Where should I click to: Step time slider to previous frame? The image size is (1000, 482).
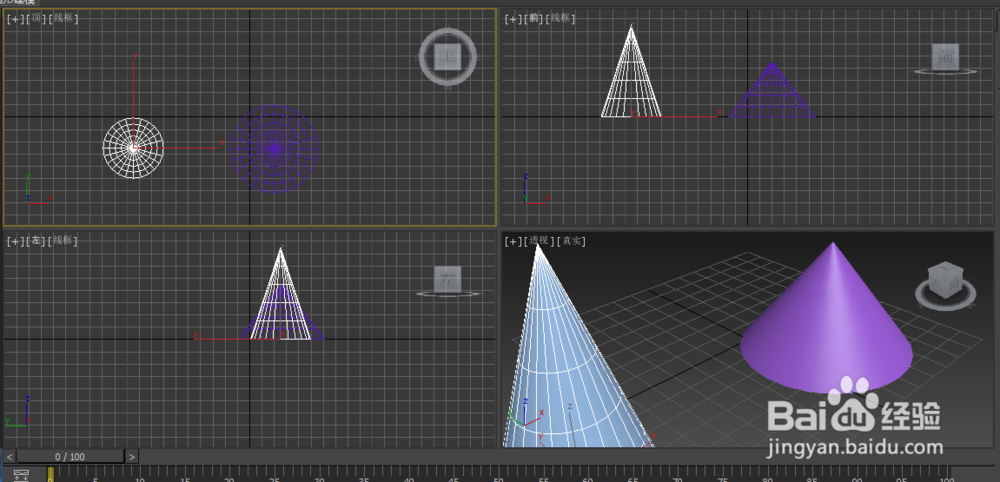pos(10,456)
